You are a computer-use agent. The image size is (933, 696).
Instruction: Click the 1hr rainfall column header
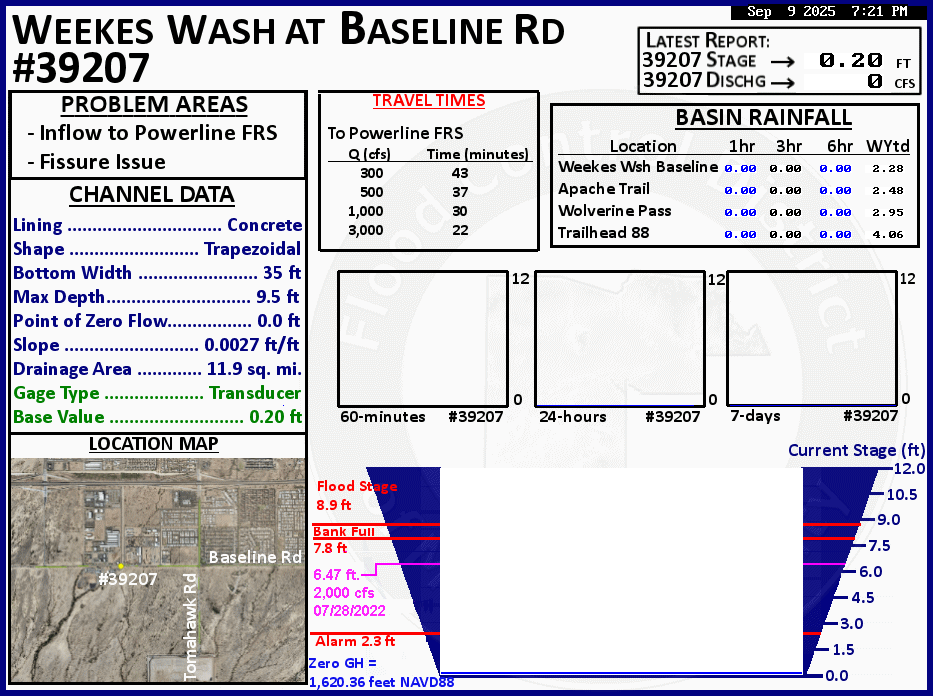click(x=742, y=146)
